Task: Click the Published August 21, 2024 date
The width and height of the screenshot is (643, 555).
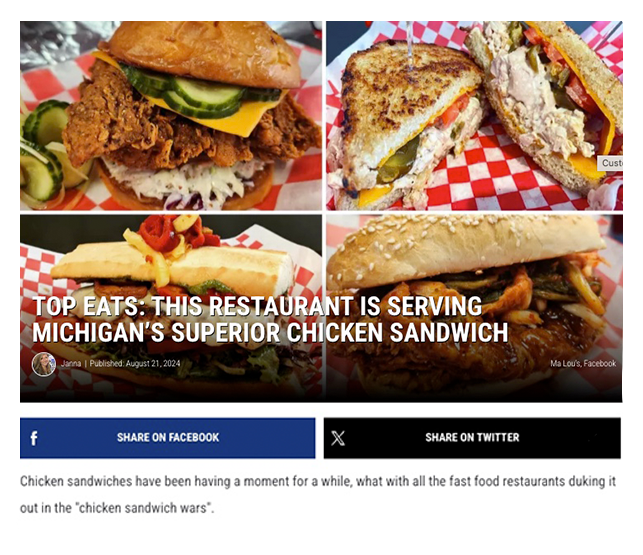Action: click(135, 363)
